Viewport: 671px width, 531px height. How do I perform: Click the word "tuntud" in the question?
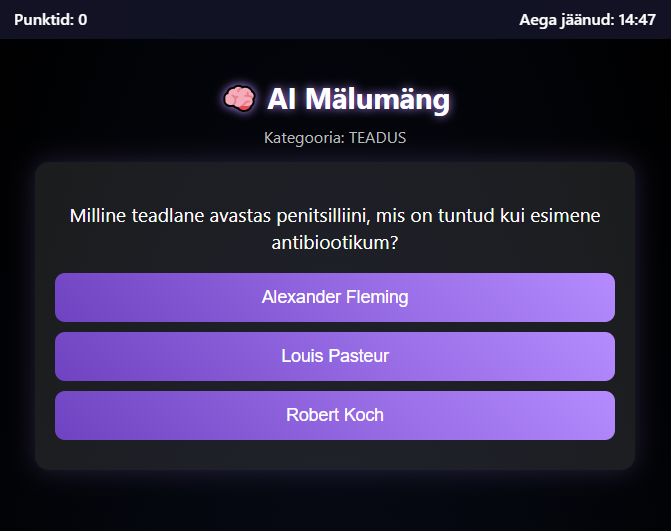pyautogui.click(x=457, y=216)
